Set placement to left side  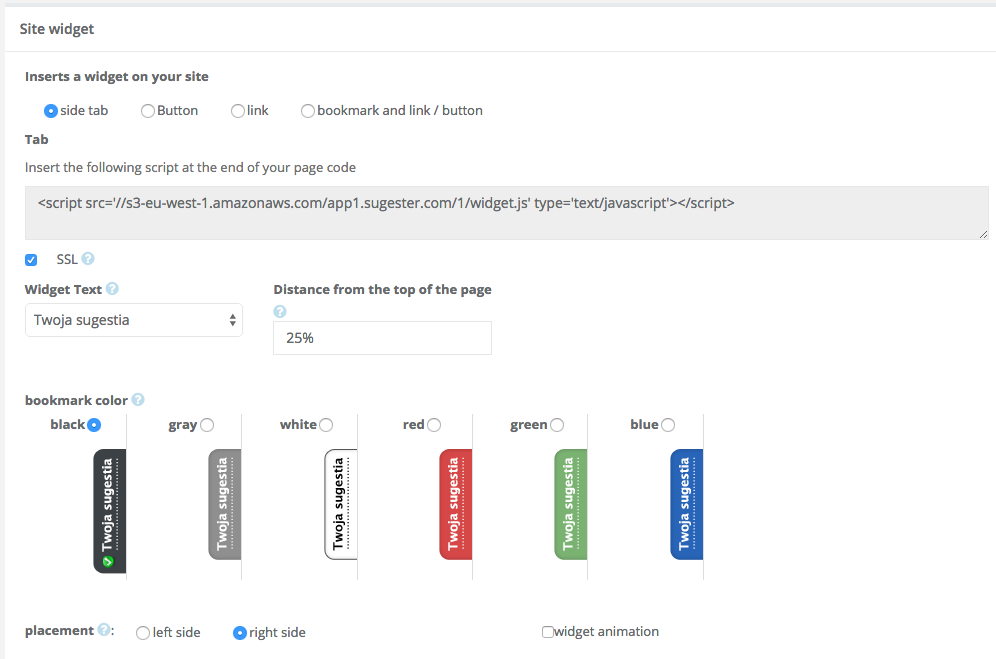point(143,633)
